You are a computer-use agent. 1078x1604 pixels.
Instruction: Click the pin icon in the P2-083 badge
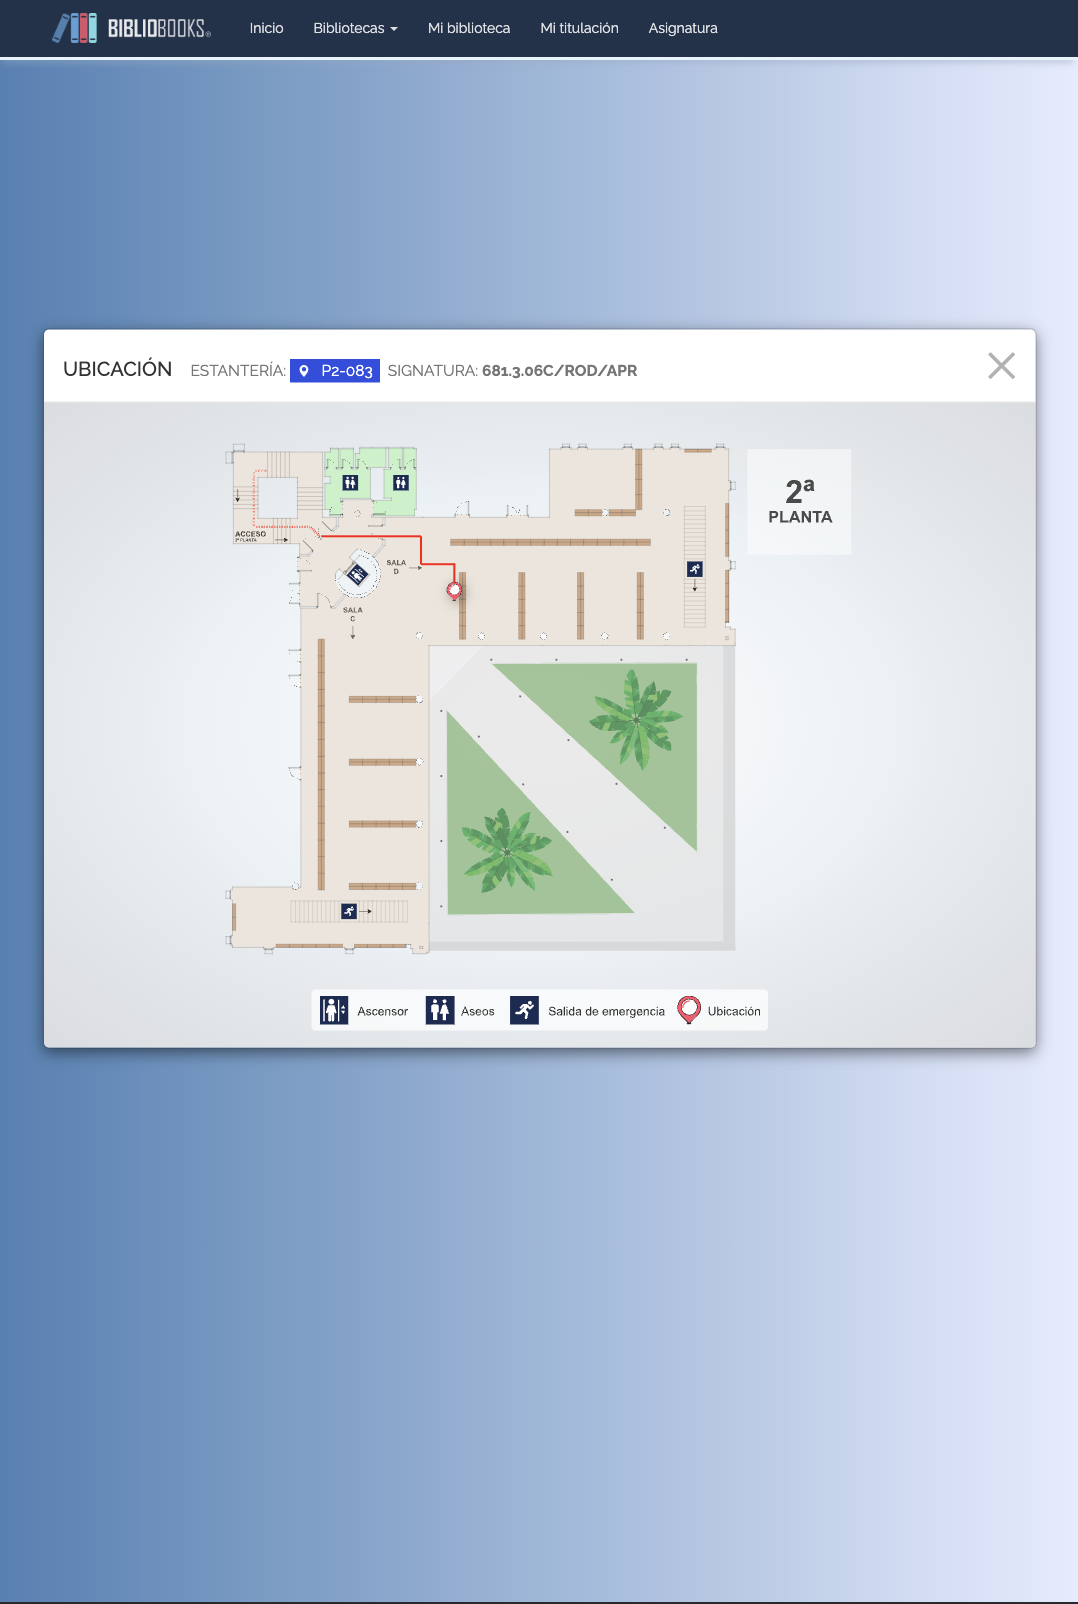304,371
